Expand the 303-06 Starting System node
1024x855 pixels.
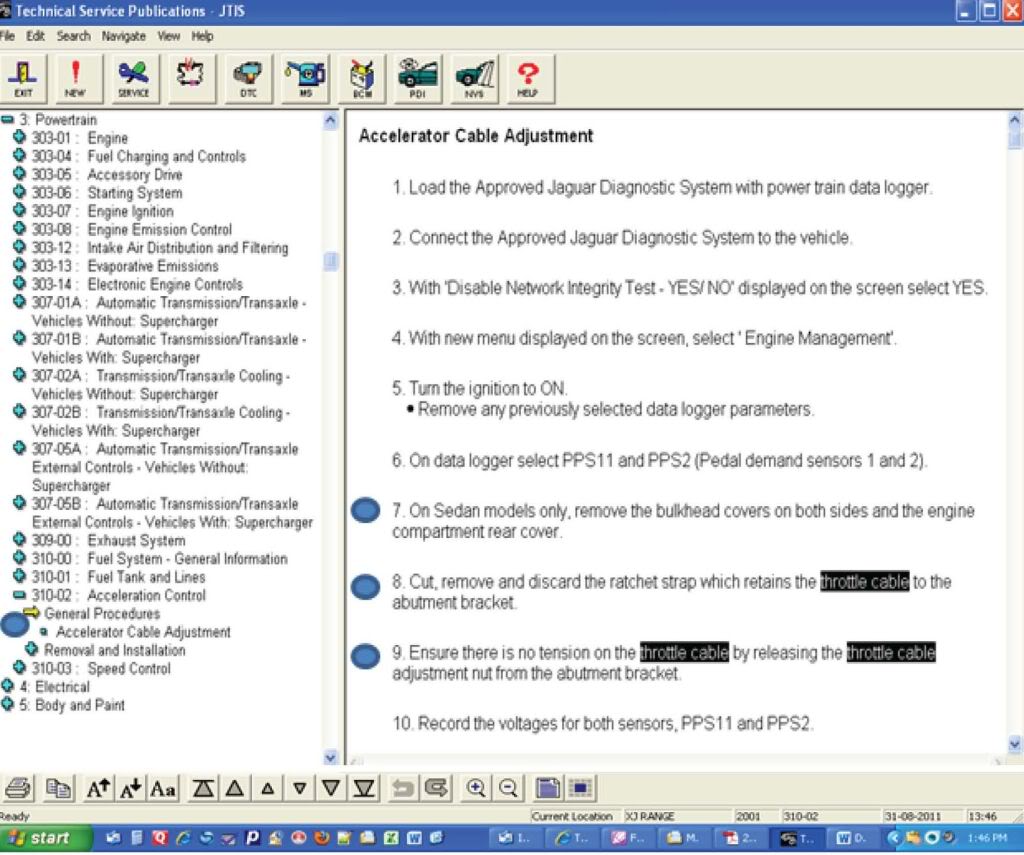pyautogui.click(x=20, y=192)
